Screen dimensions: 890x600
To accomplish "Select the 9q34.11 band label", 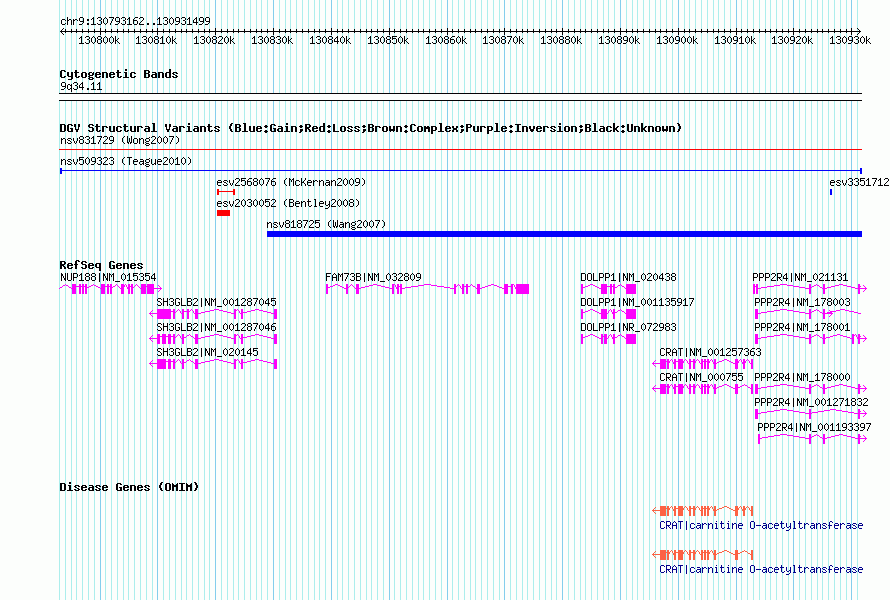I will [81, 86].
